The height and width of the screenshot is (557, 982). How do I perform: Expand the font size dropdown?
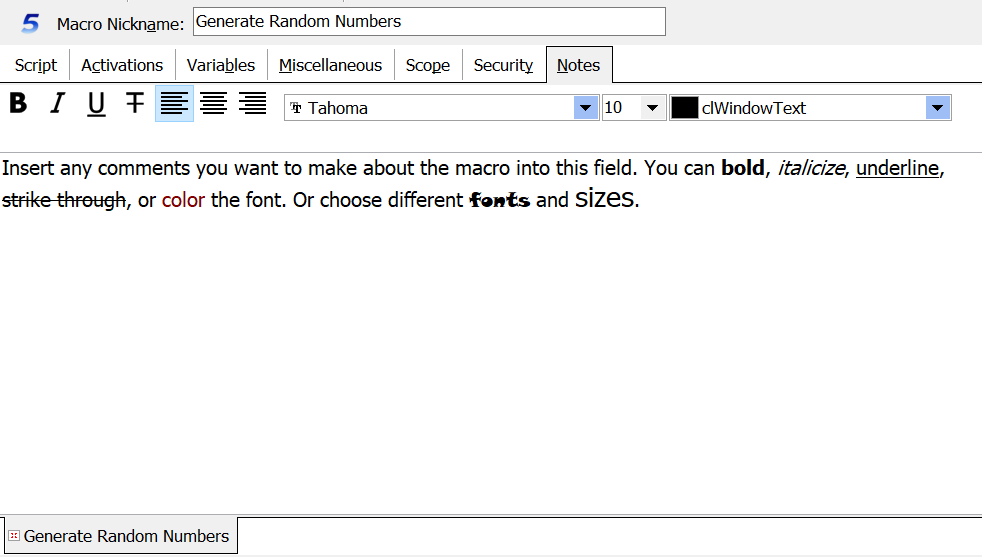[653, 108]
